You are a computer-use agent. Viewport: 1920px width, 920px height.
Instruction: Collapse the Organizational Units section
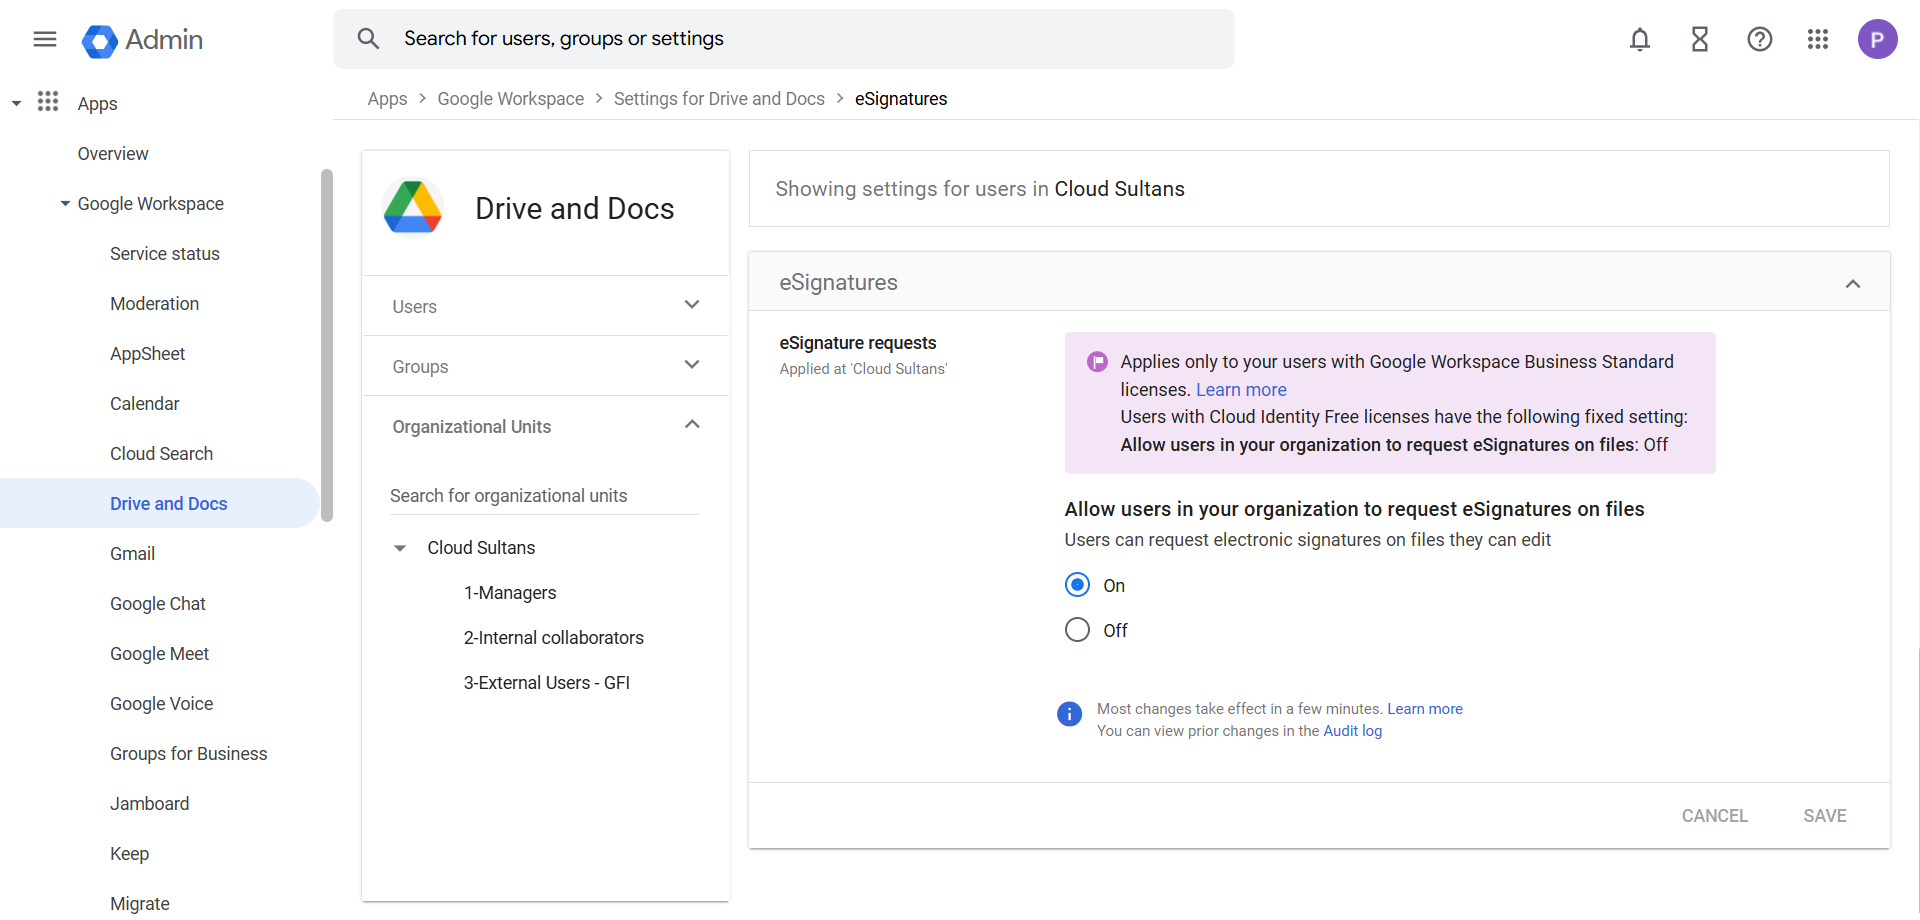[x=691, y=425]
